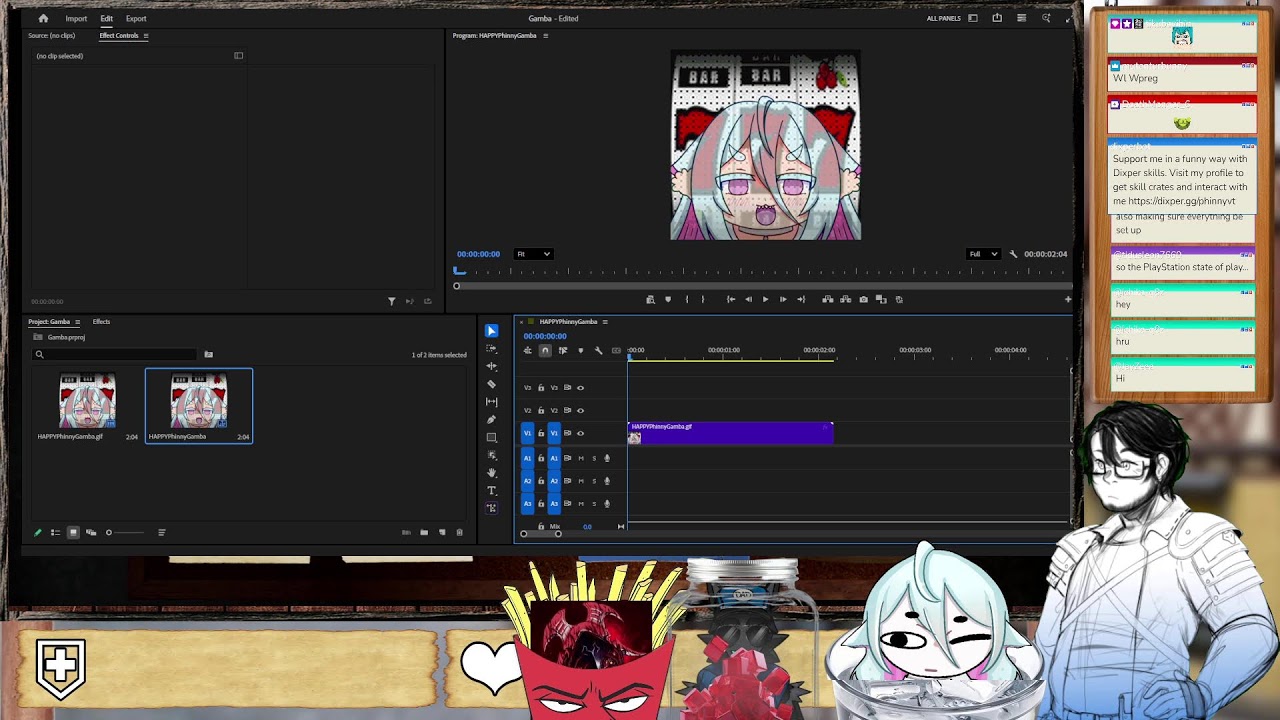Open the Full playback resolution dropdown
1280x720 pixels.
983,254
